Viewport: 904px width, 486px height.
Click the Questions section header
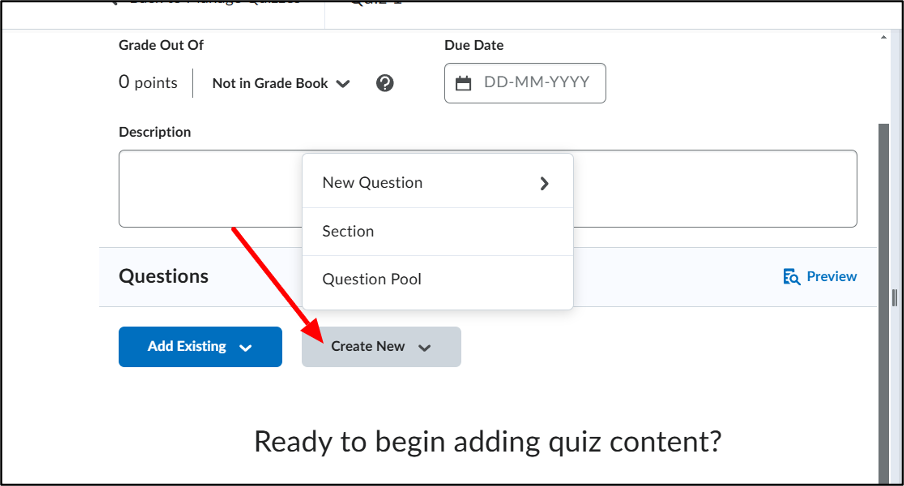[164, 277]
